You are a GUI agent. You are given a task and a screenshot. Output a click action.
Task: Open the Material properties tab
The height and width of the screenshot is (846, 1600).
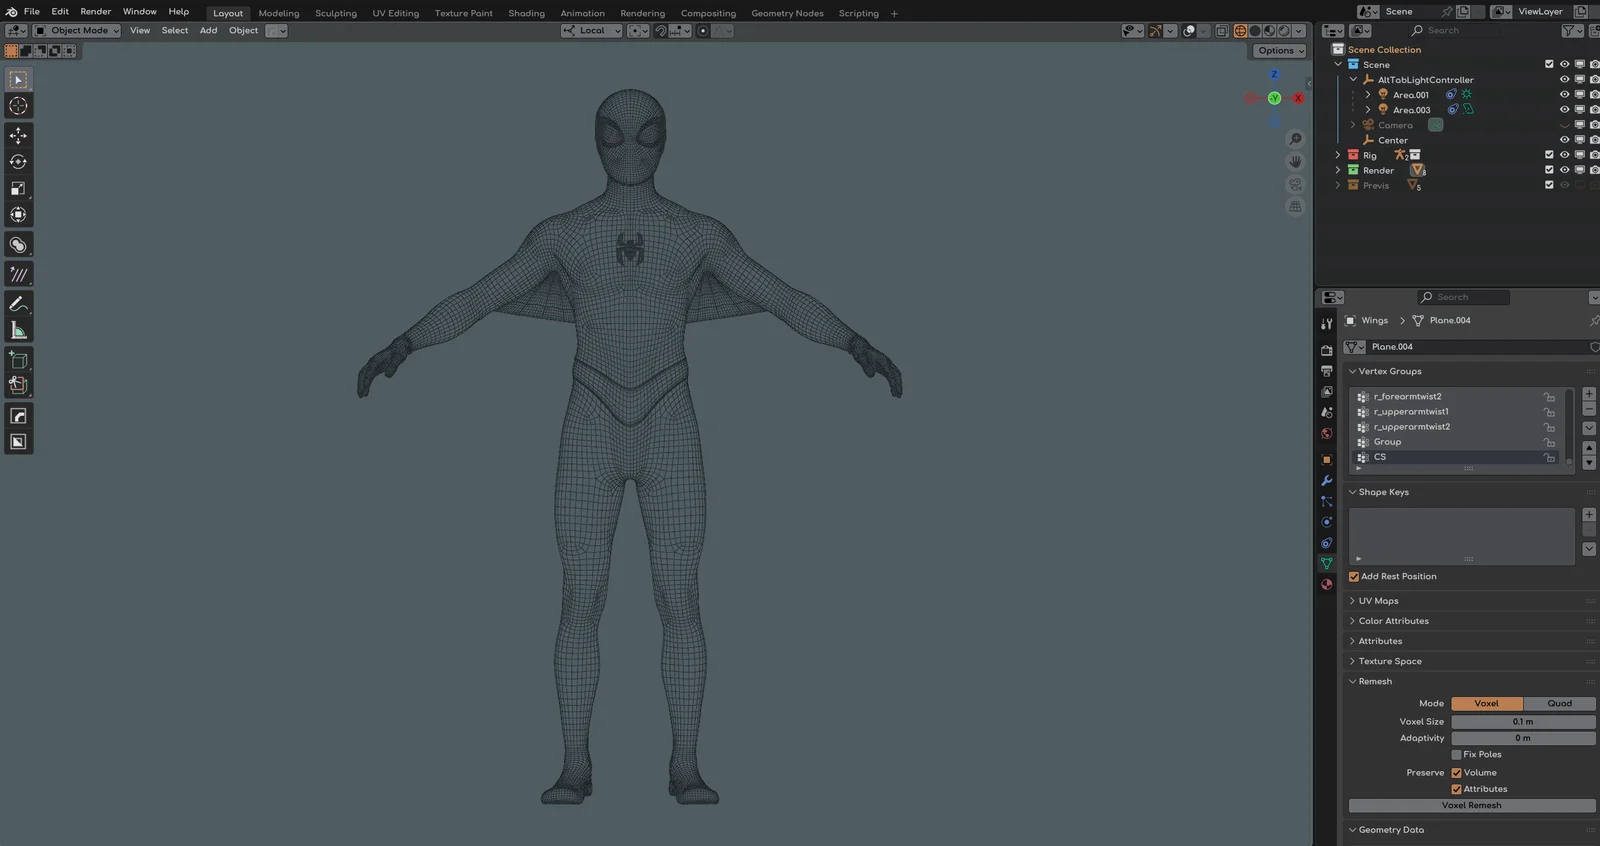point(1327,585)
